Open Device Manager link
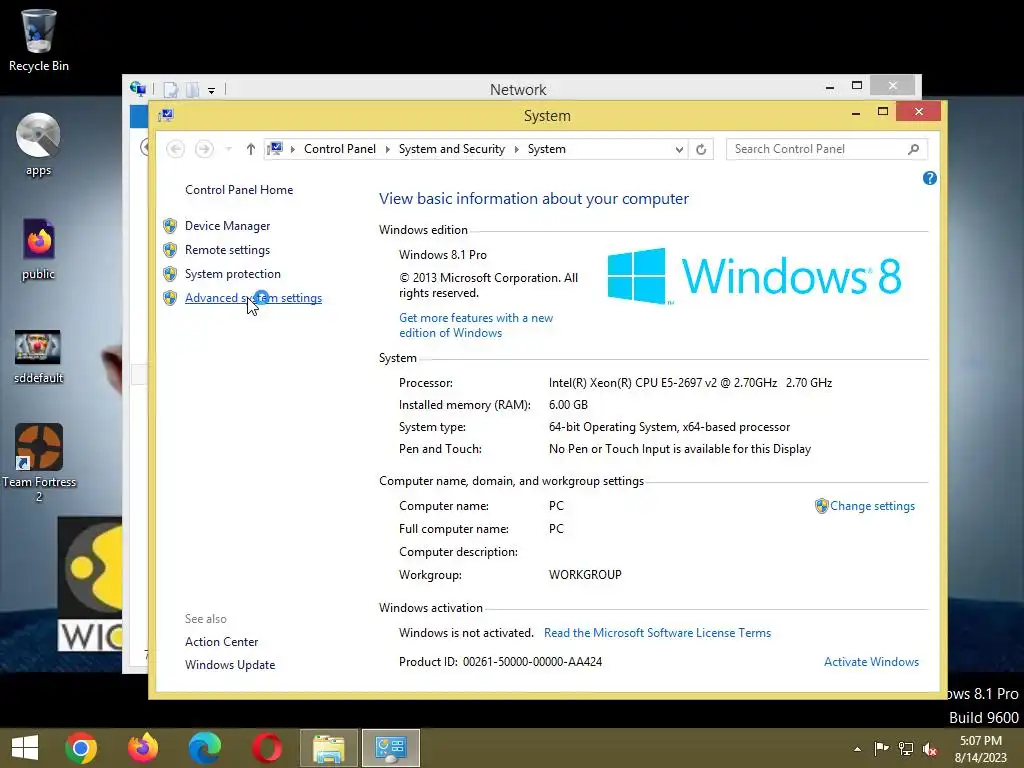 (x=227, y=226)
